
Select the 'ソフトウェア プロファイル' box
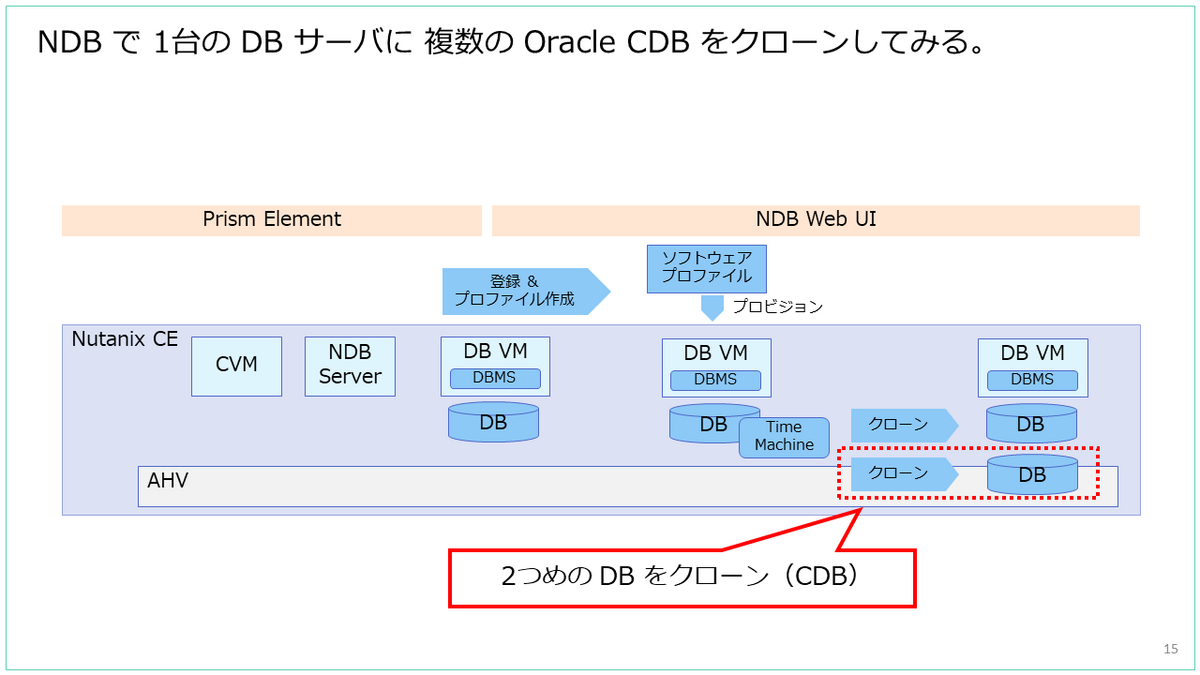click(x=706, y=269)
